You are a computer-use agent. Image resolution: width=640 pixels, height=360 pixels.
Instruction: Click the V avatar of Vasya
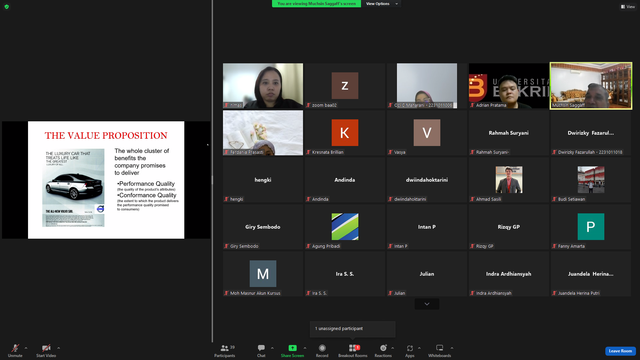(x=427, y=133)
